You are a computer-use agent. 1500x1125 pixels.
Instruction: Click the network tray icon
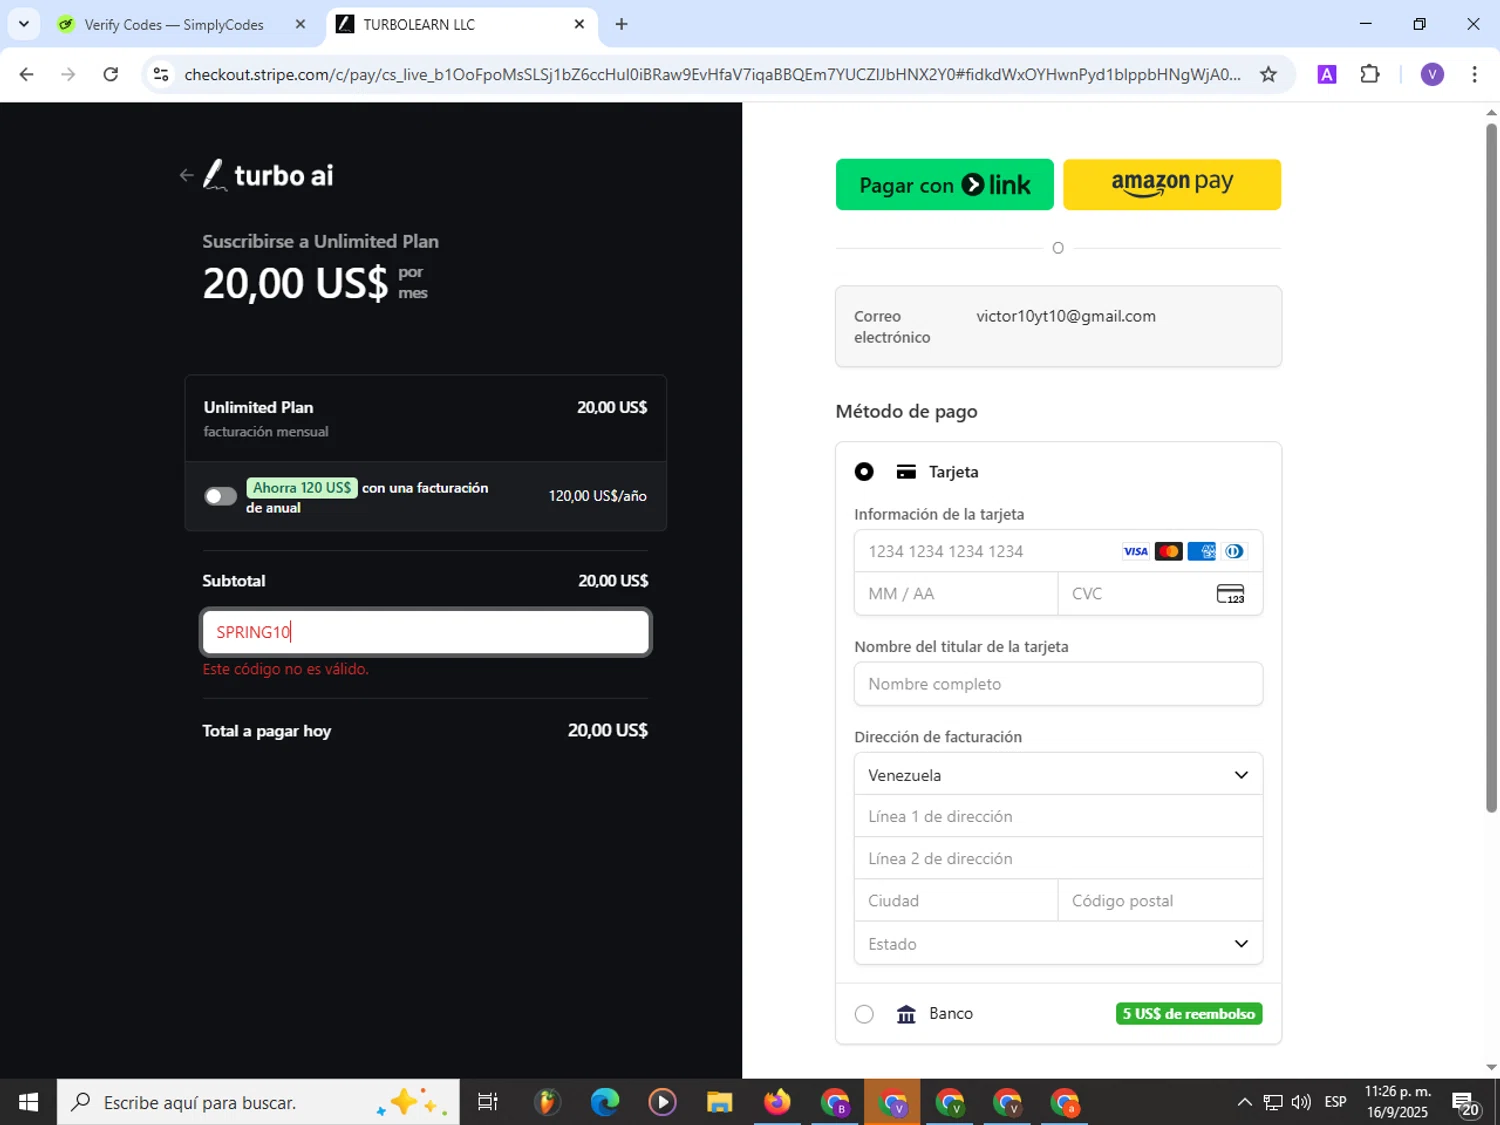pyautogui.click(x=1272, y=1102)
